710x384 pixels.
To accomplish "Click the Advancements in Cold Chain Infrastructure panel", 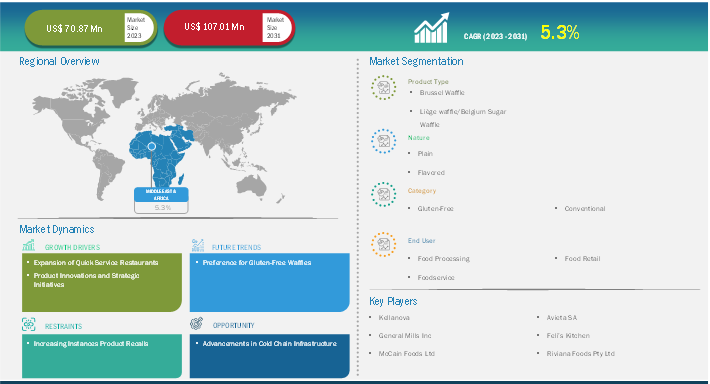I will [269, 356].
